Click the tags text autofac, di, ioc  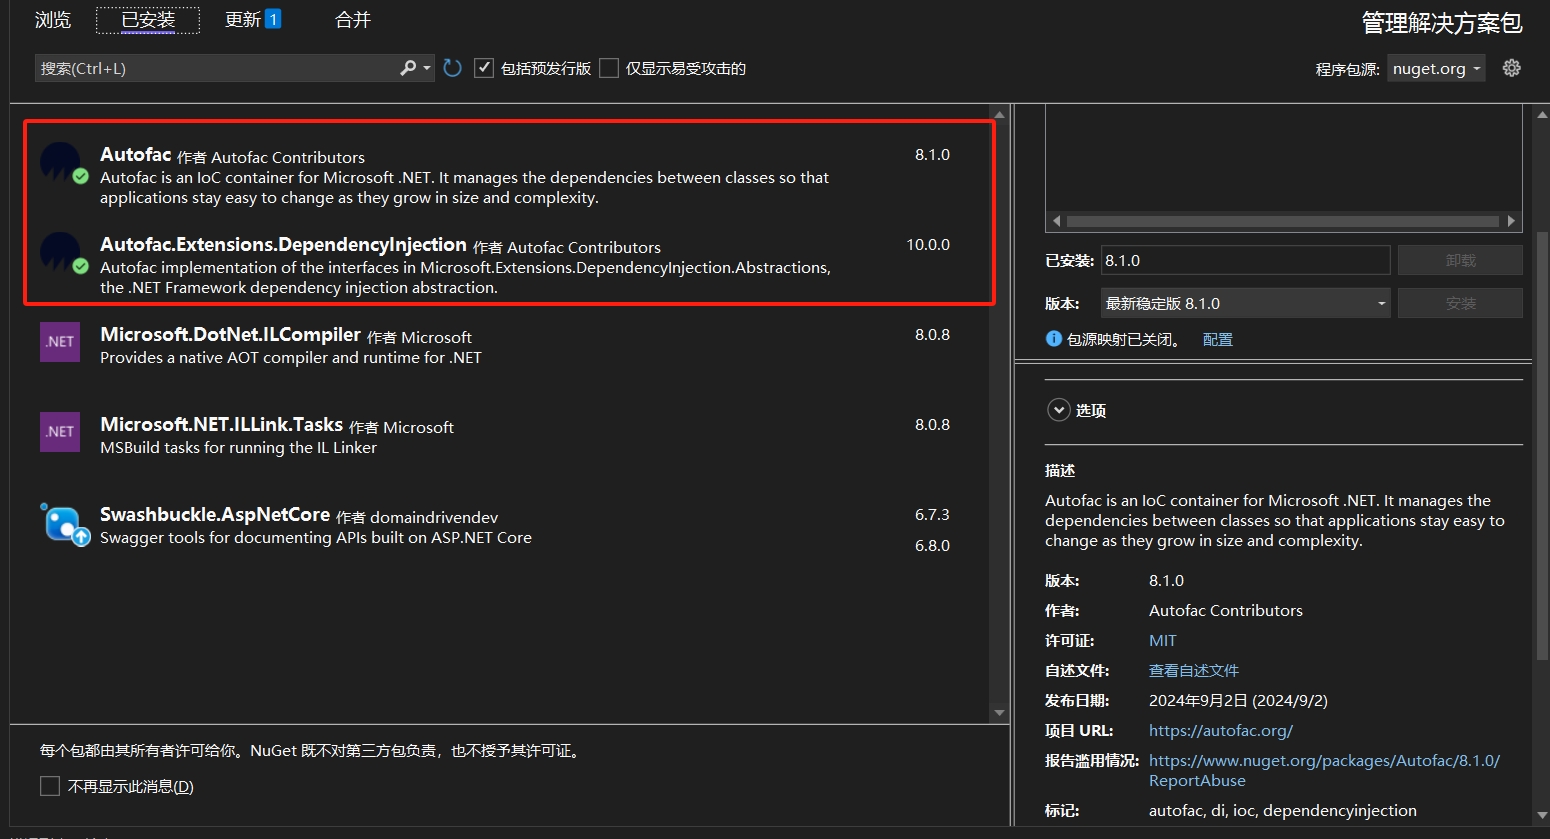[x=1283, y=810]
